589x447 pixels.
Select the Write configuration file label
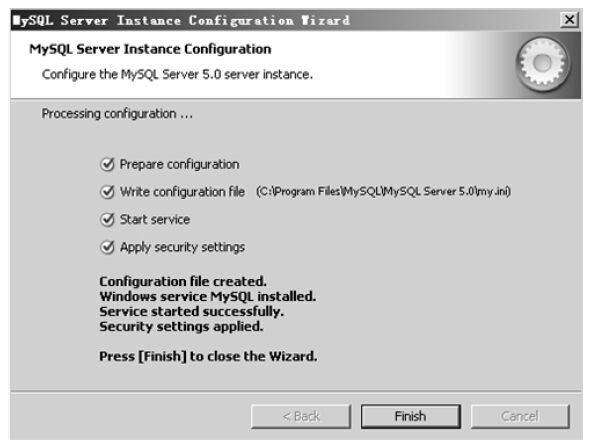[x=182, y=192]
